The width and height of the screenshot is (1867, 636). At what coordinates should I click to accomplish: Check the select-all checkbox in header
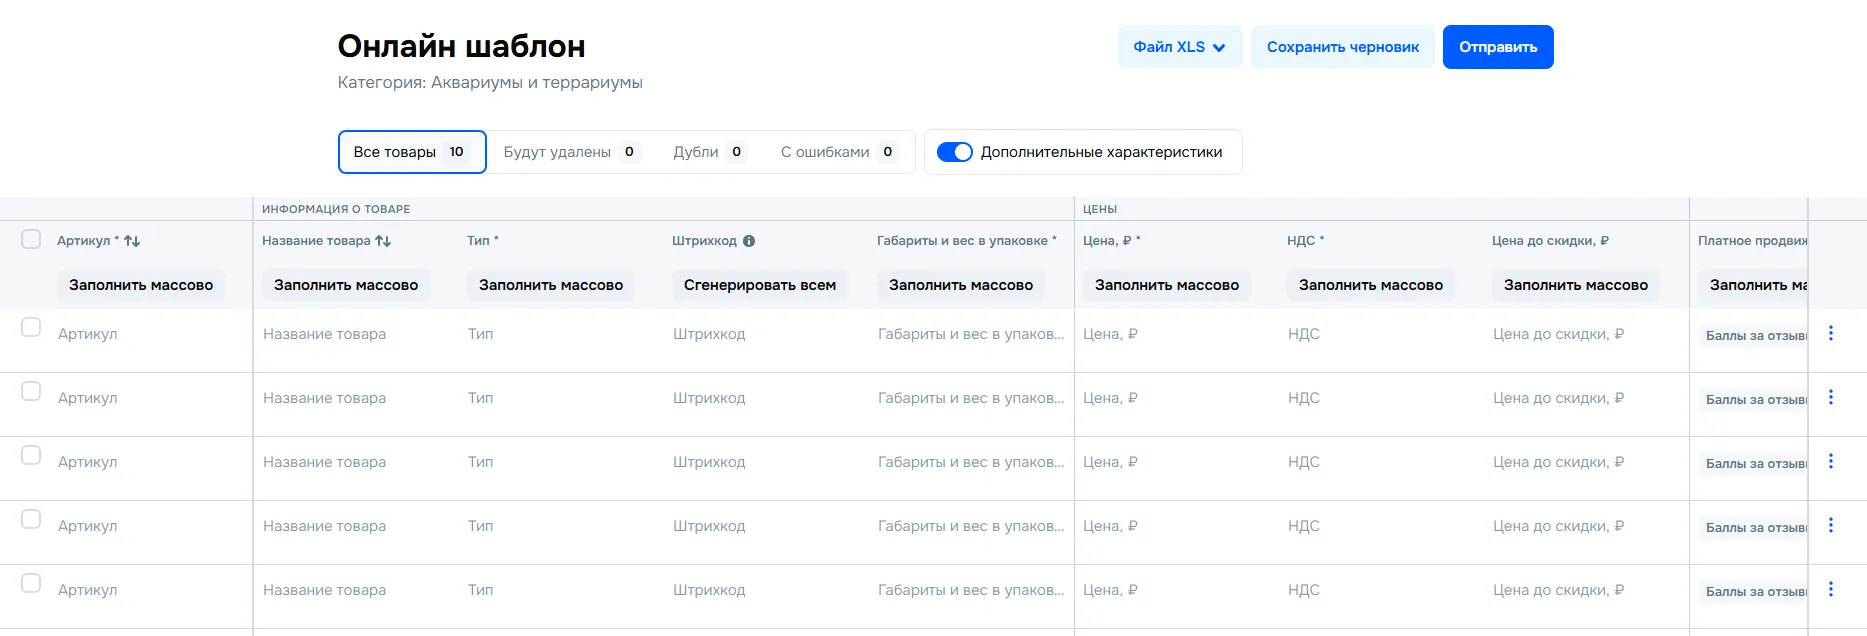(31, 239)
